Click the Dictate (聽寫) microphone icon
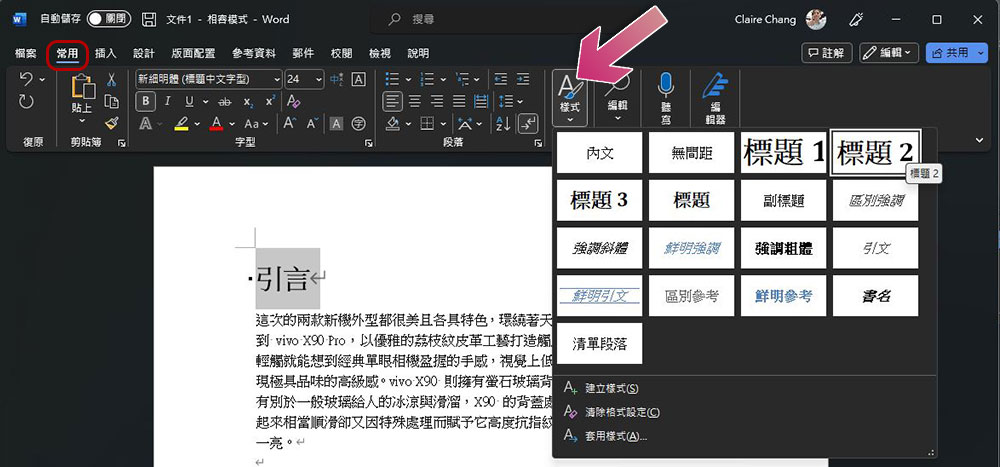This screenshot has width=1000, height=467. tap(665, 95)
